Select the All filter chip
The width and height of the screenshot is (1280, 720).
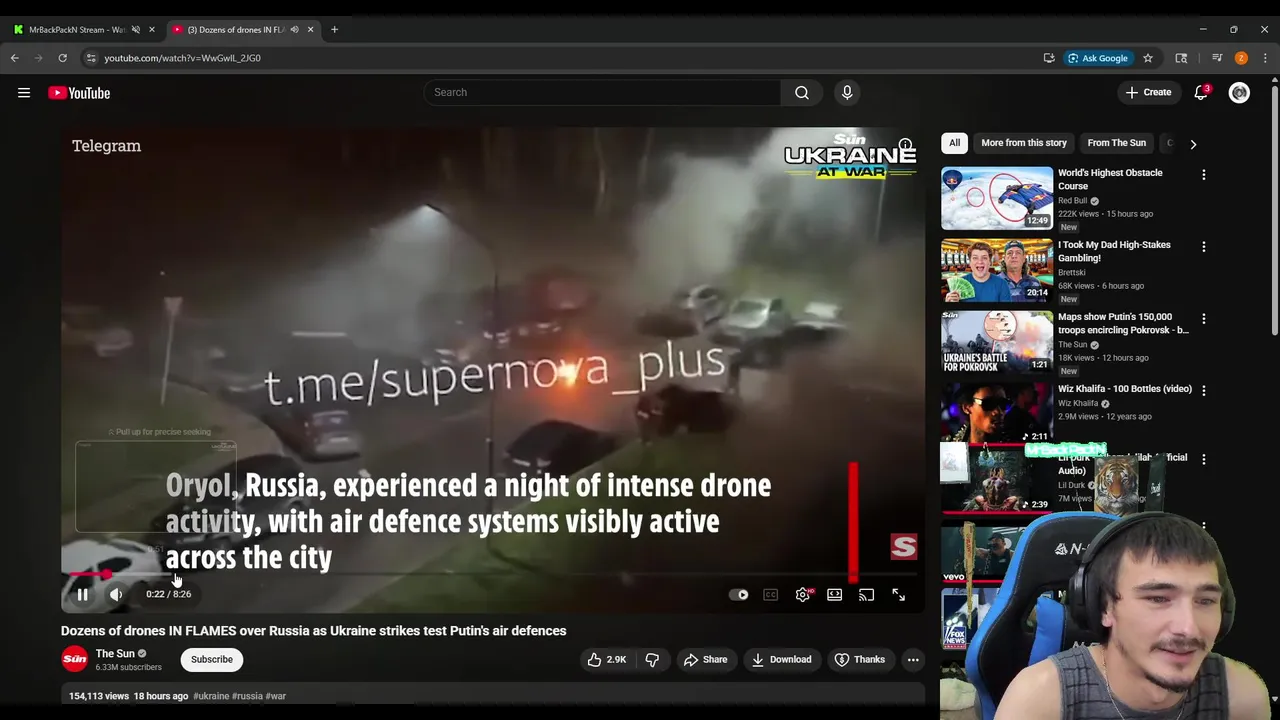(954, 143)
